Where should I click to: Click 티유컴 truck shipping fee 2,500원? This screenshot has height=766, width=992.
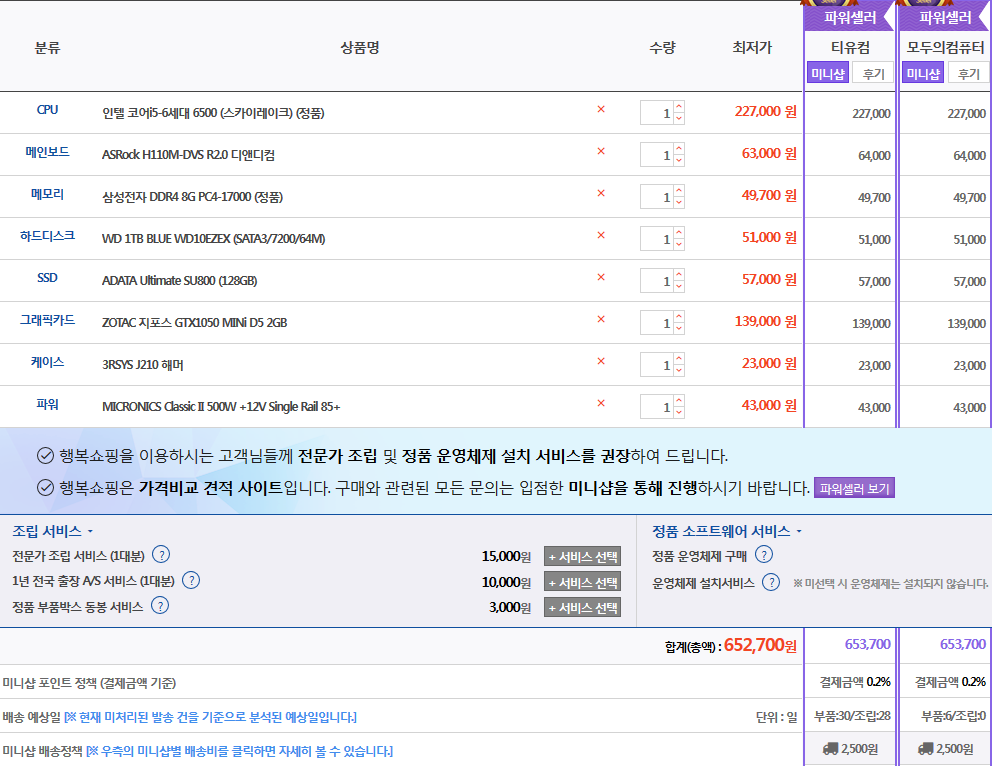tap(850, 748)
